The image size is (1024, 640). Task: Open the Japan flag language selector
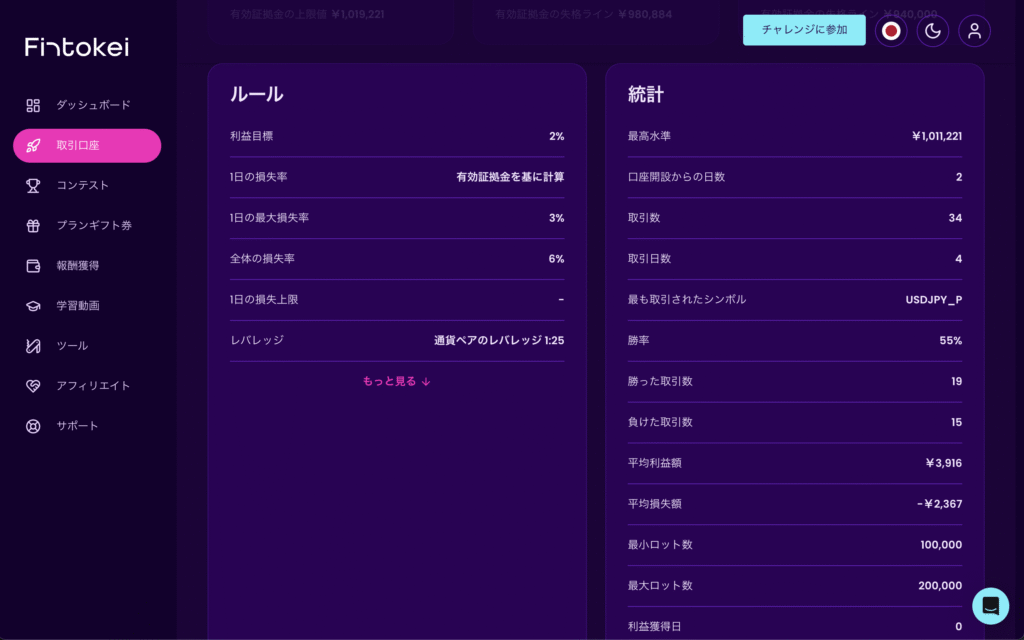coord(891,30)
